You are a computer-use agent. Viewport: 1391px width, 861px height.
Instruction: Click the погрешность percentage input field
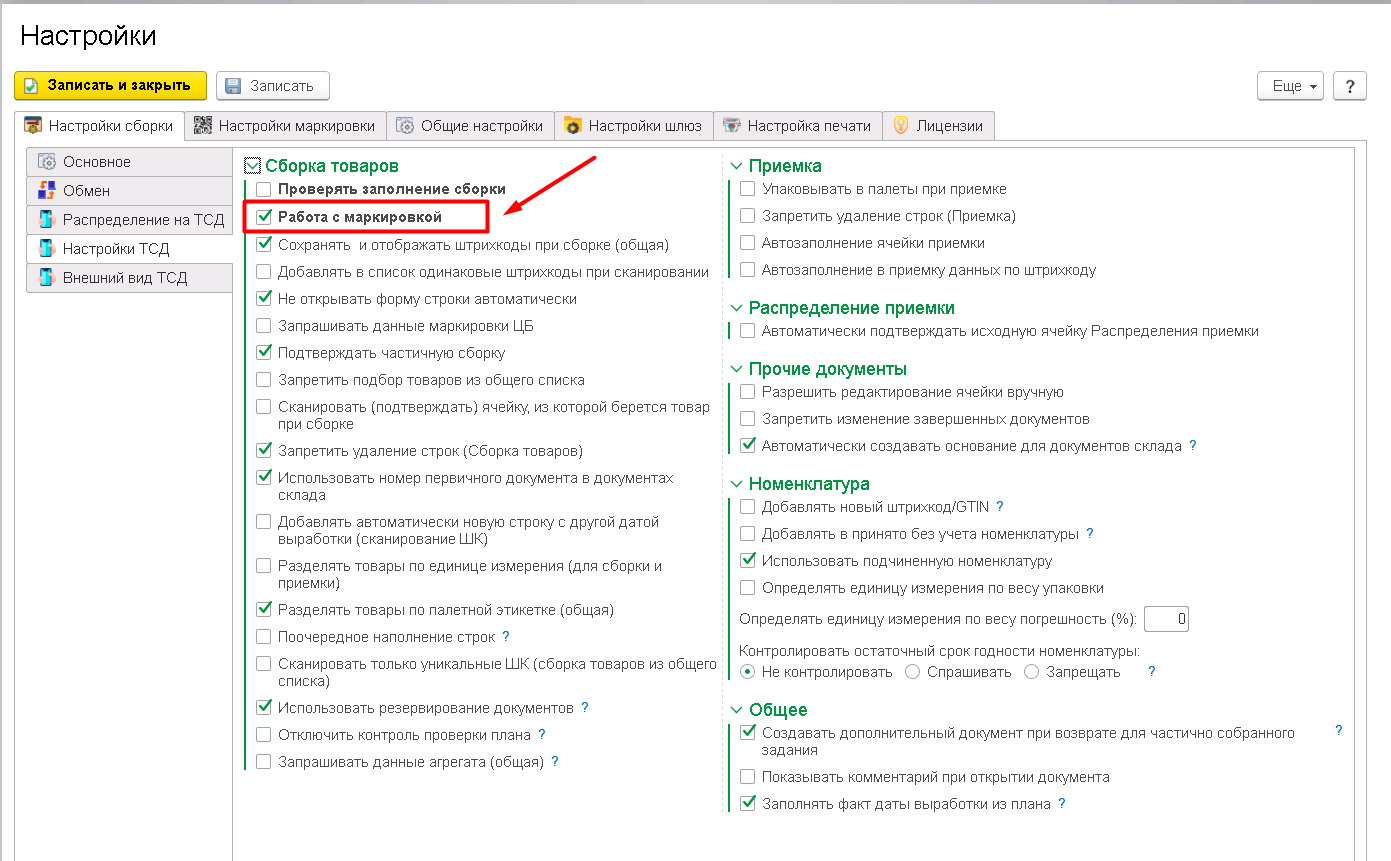(1166, 619)
